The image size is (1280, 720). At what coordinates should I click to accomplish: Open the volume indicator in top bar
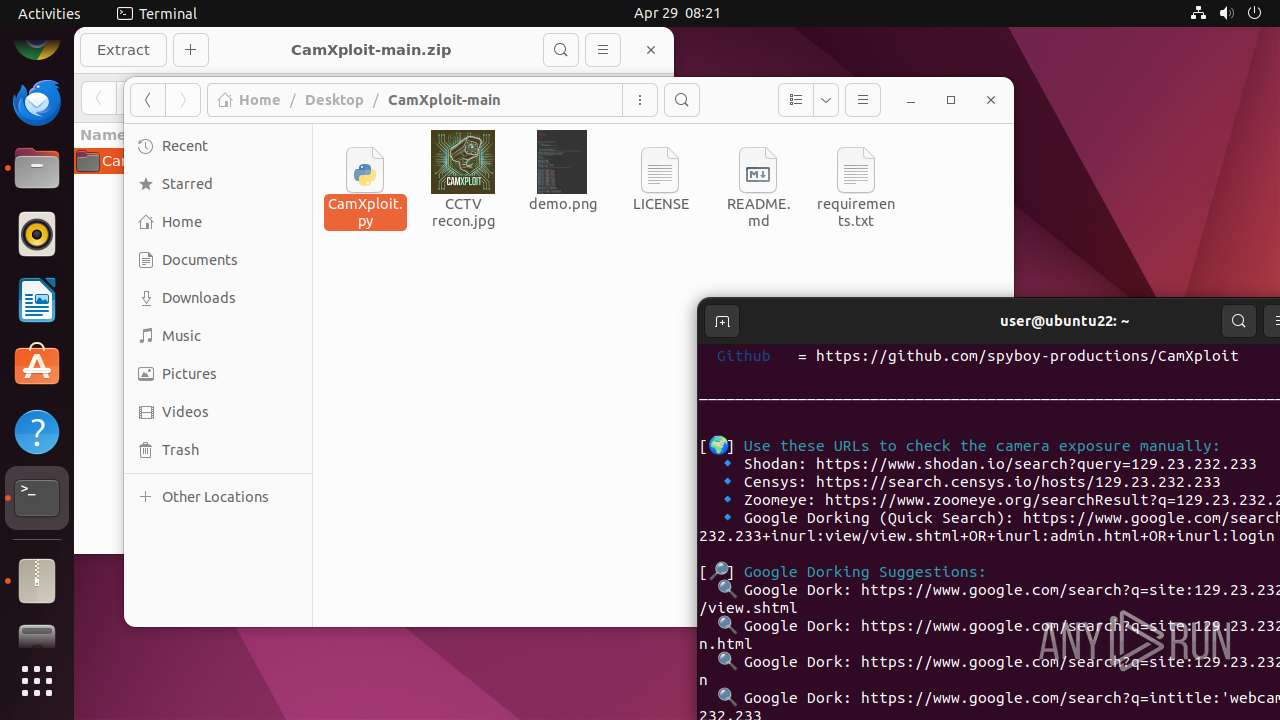pos(1227,13)
